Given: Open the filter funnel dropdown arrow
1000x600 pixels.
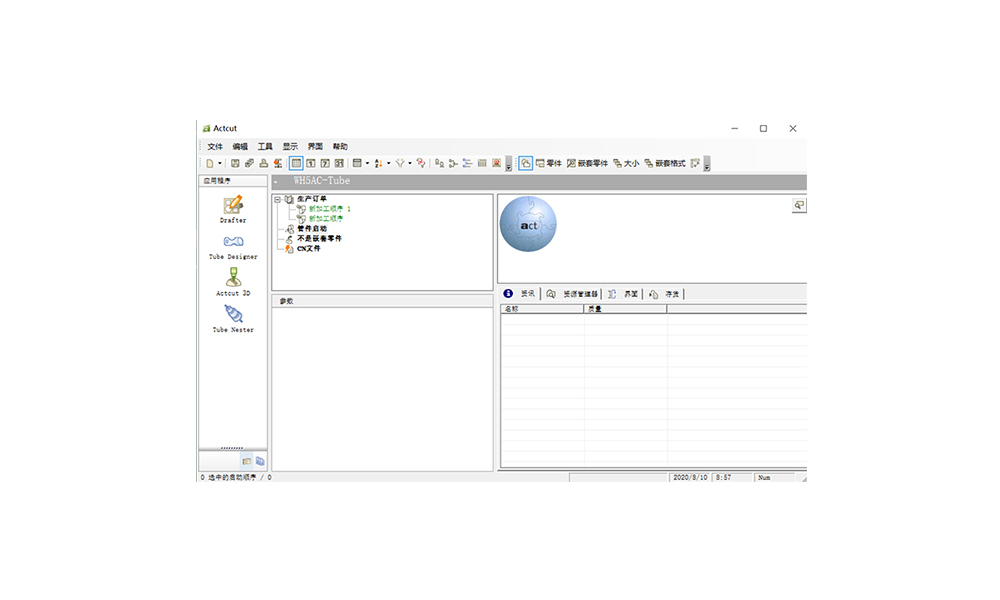Looking at the screenshot, I should [x=409, y=163].
